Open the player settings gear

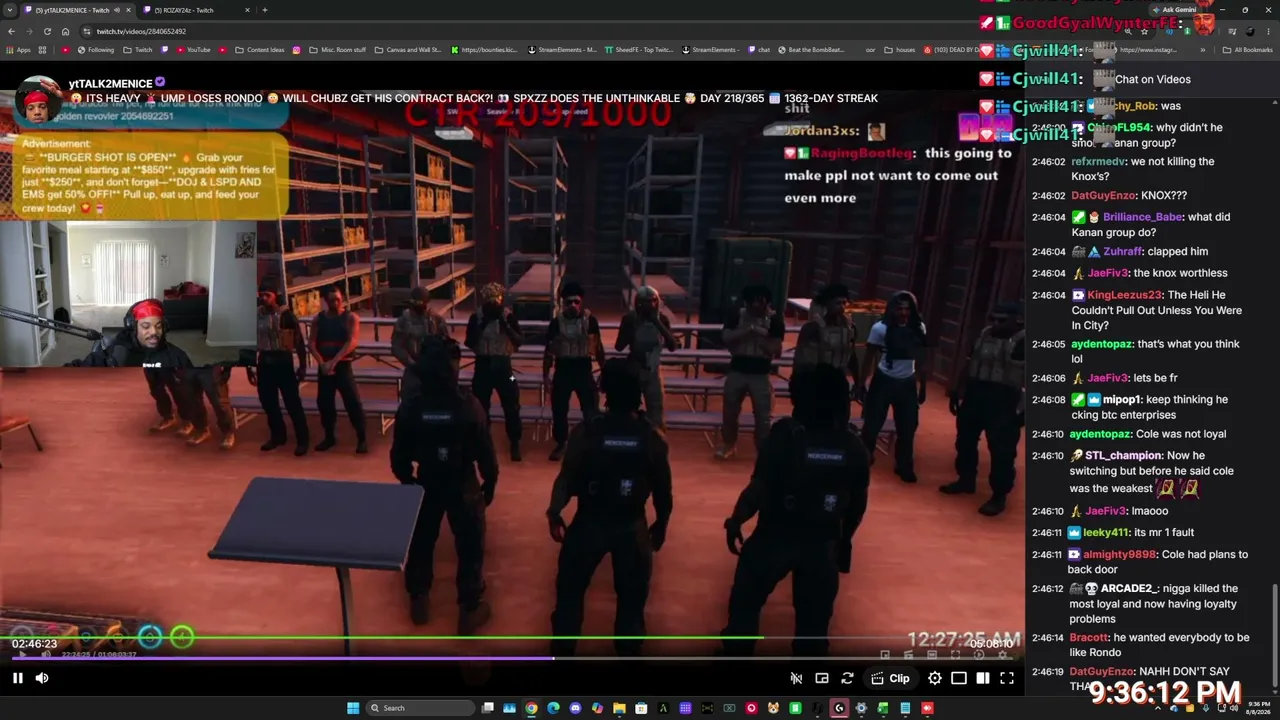pyautogui.click(x=935, y=678)
